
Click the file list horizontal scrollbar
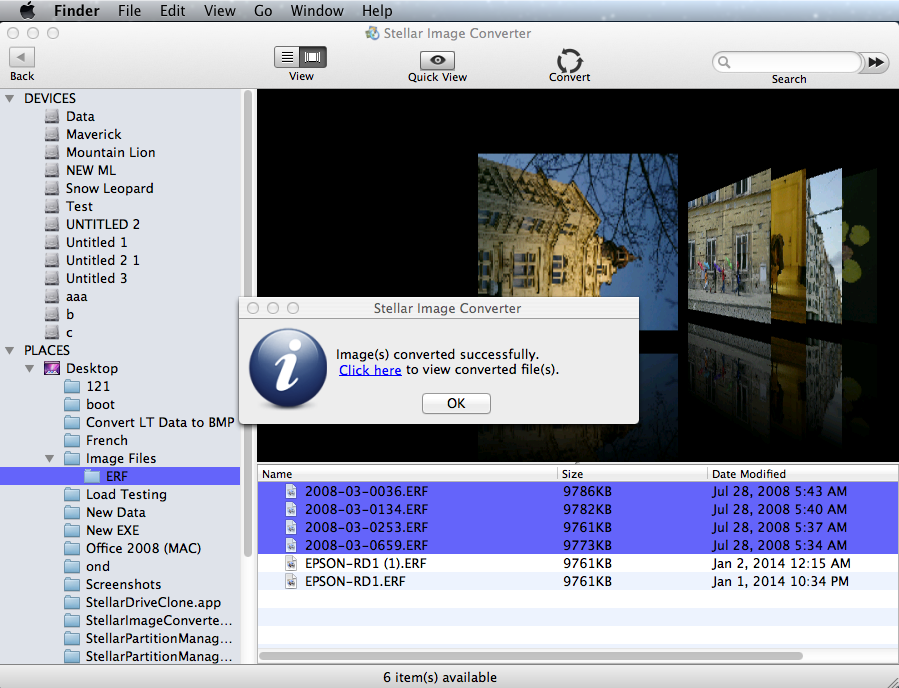(x=530, y=655)
